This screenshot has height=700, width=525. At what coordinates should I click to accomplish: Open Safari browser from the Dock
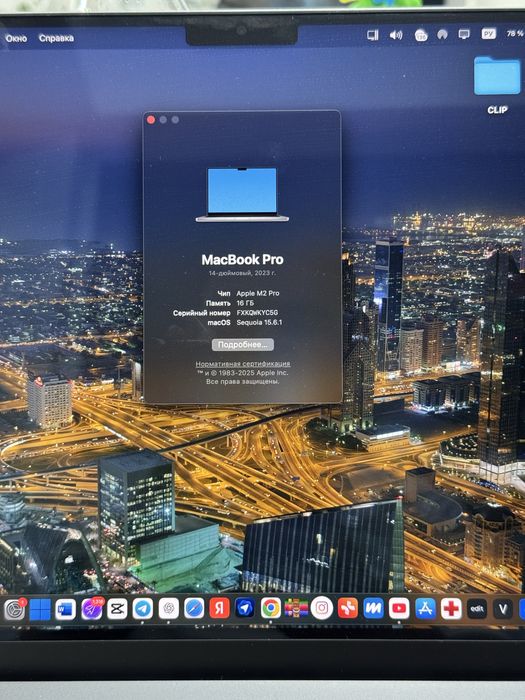pos(194,608)
